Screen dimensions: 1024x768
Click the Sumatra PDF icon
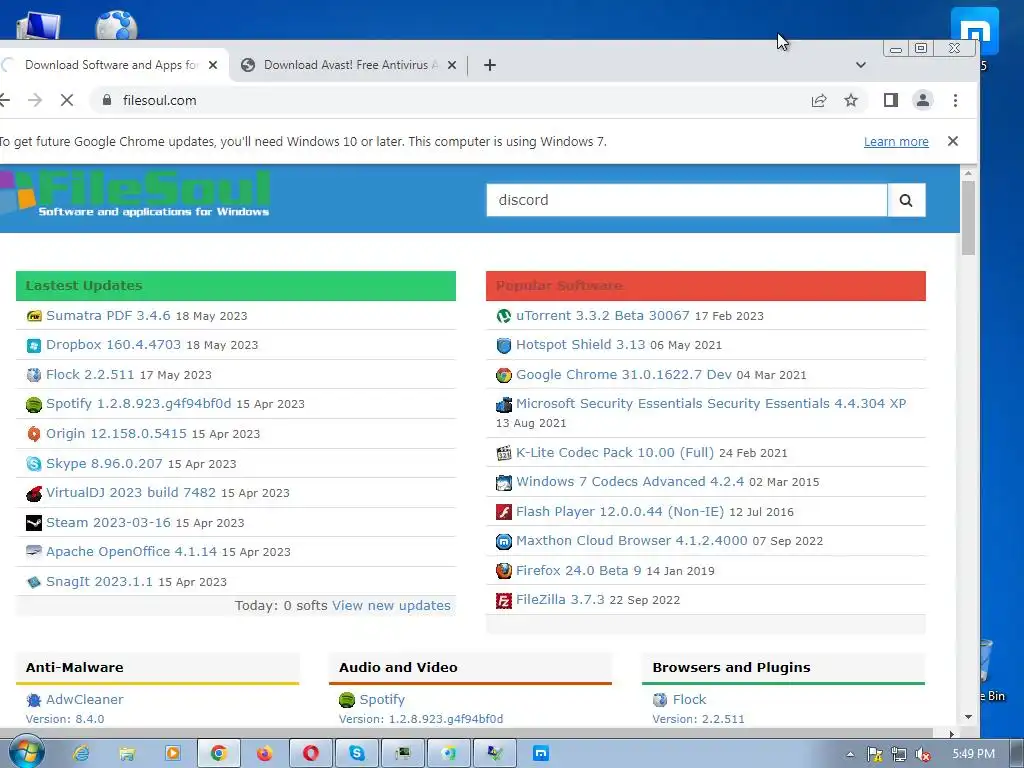click(34, 316)
